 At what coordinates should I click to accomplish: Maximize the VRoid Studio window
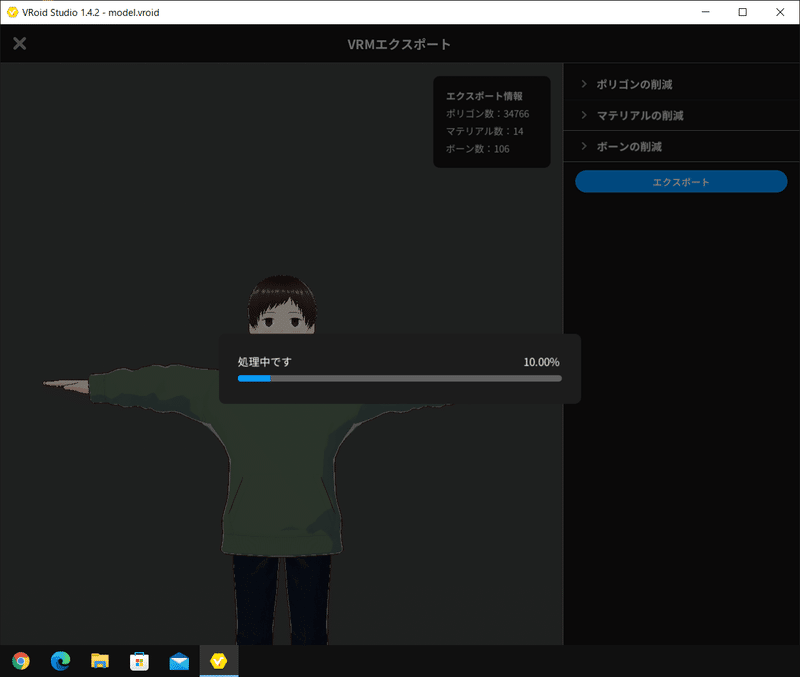click(x=743, y=12)
